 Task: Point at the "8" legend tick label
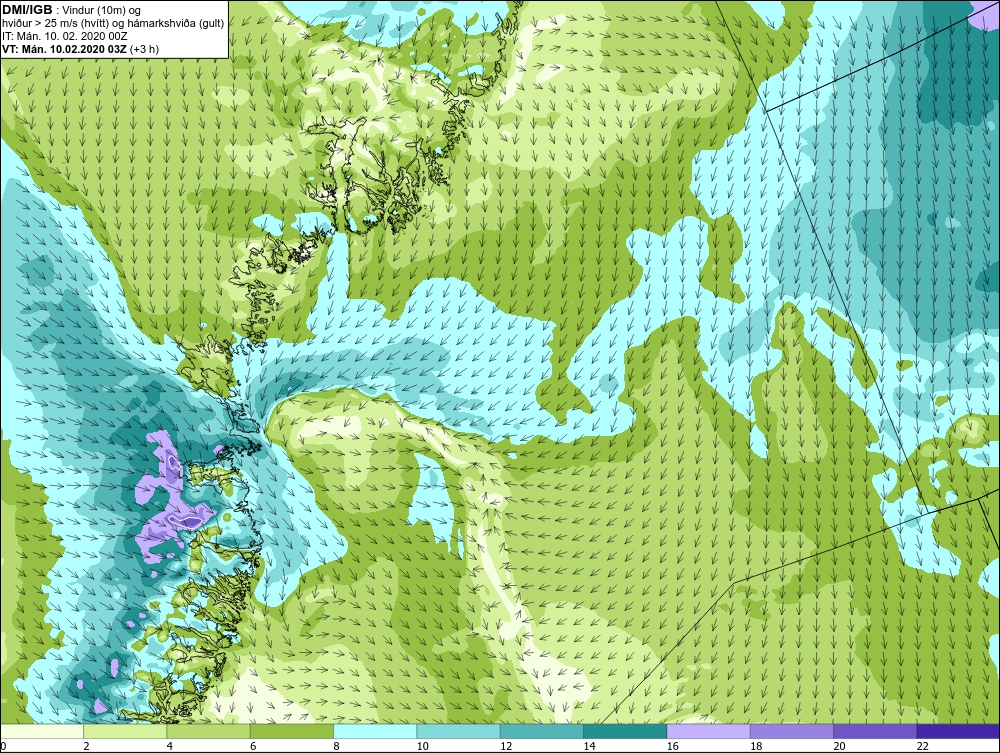(337, 746)
